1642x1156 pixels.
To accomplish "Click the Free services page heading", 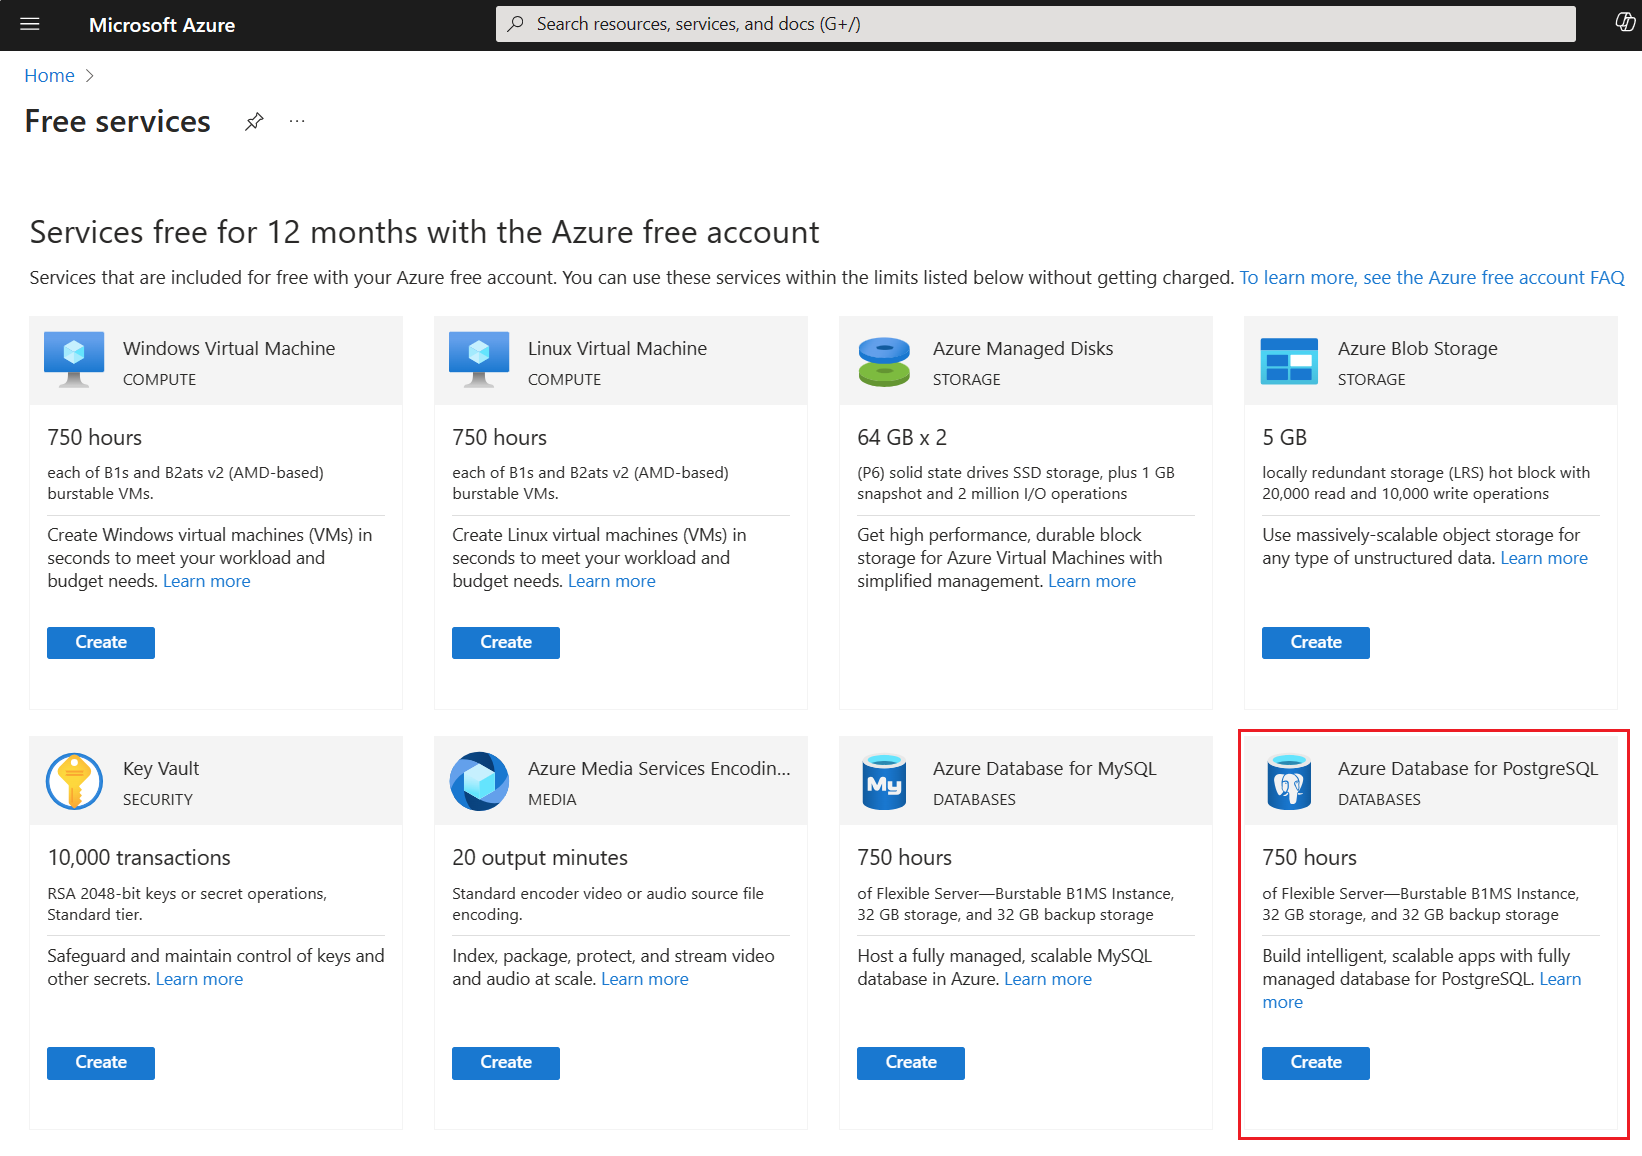I will point(118,121).
